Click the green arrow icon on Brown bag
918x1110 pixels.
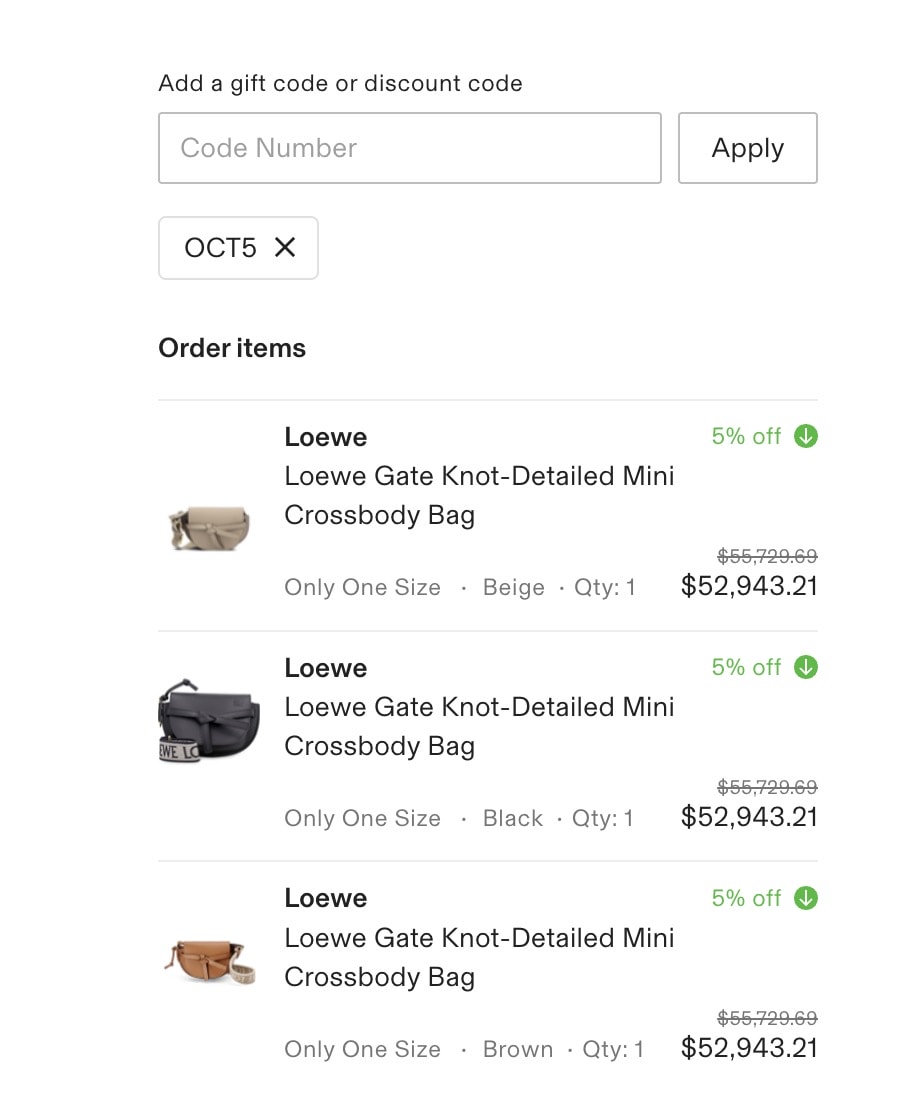805,898
